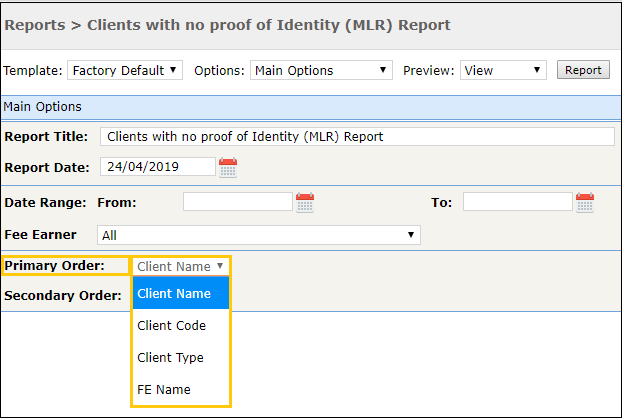Click the Primary Order label
Viewport: 622px width, 419px height.
coord(55,265)
